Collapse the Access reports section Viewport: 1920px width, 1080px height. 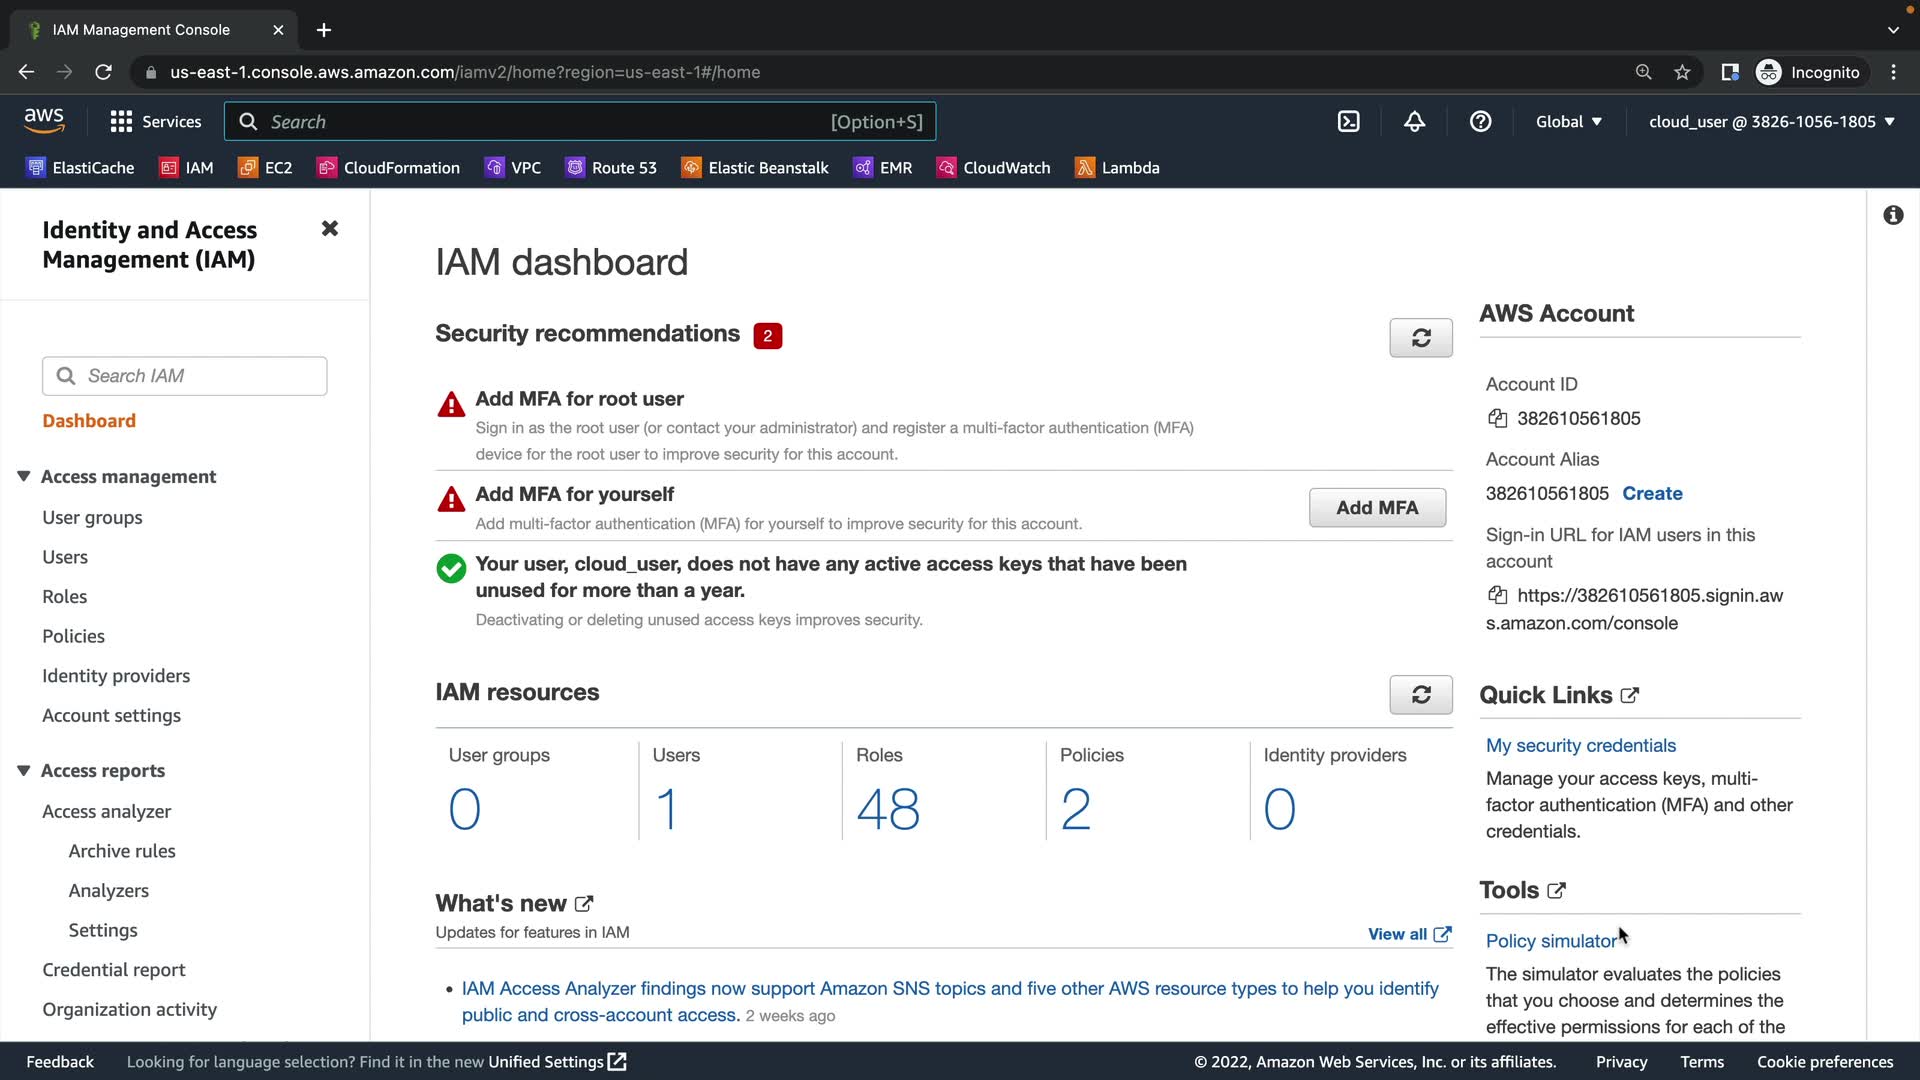[x=24, y=771]
